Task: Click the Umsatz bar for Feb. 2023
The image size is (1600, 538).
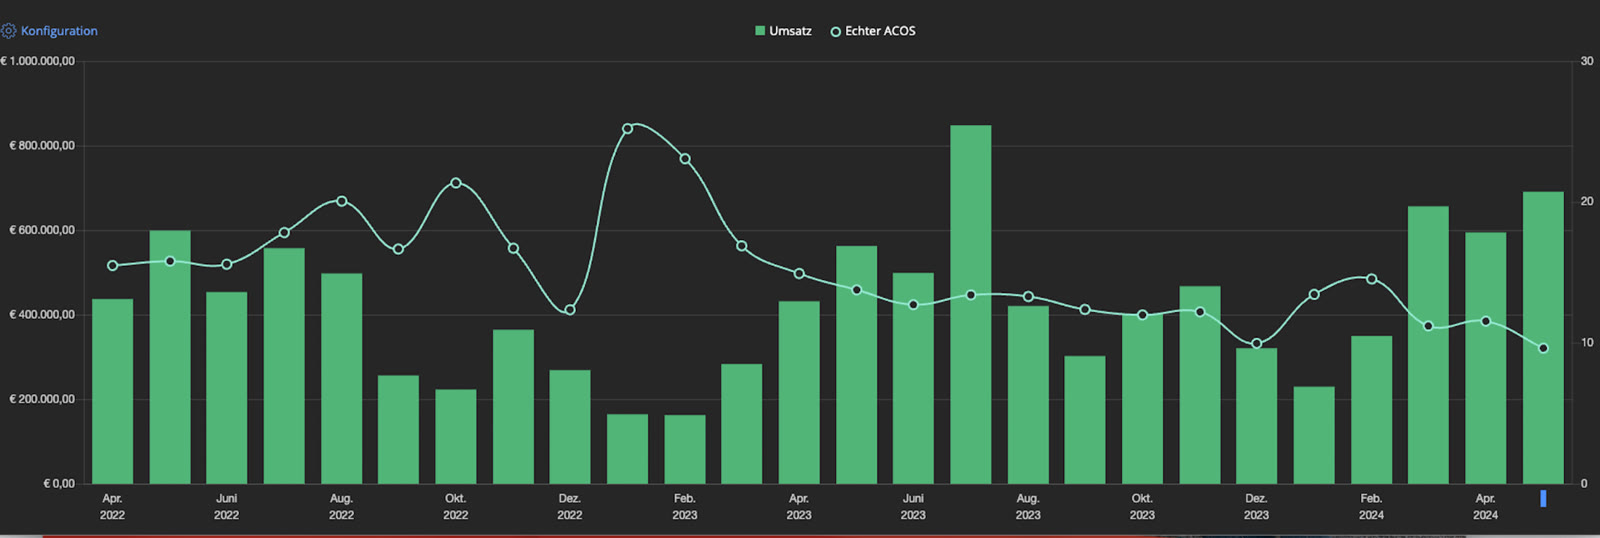Action: point(685,449)
